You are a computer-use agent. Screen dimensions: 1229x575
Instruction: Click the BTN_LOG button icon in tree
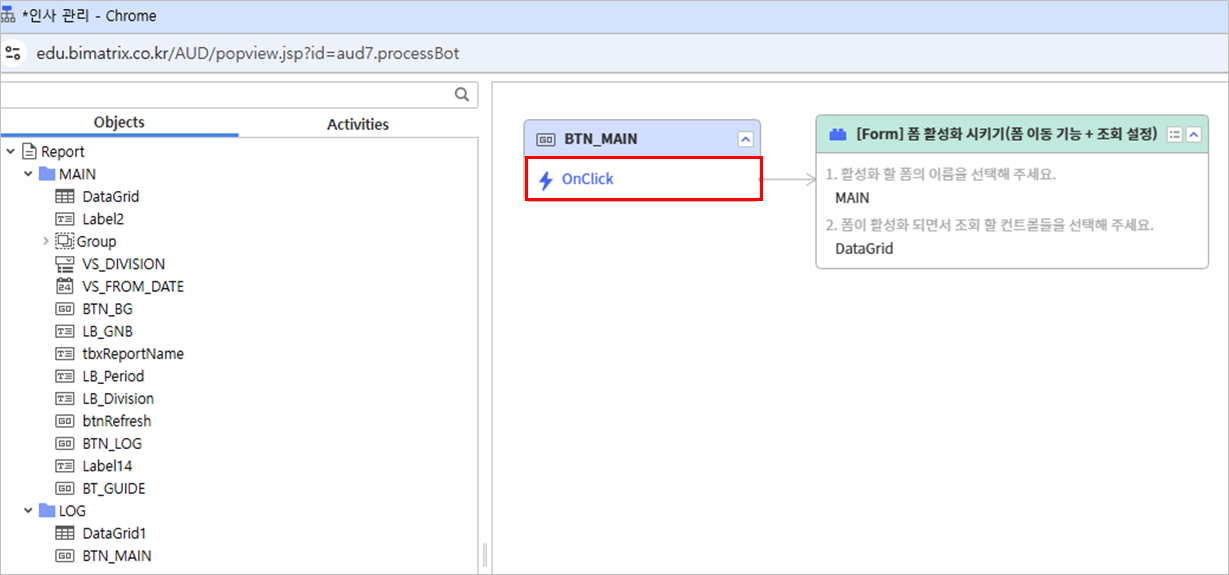65,444
